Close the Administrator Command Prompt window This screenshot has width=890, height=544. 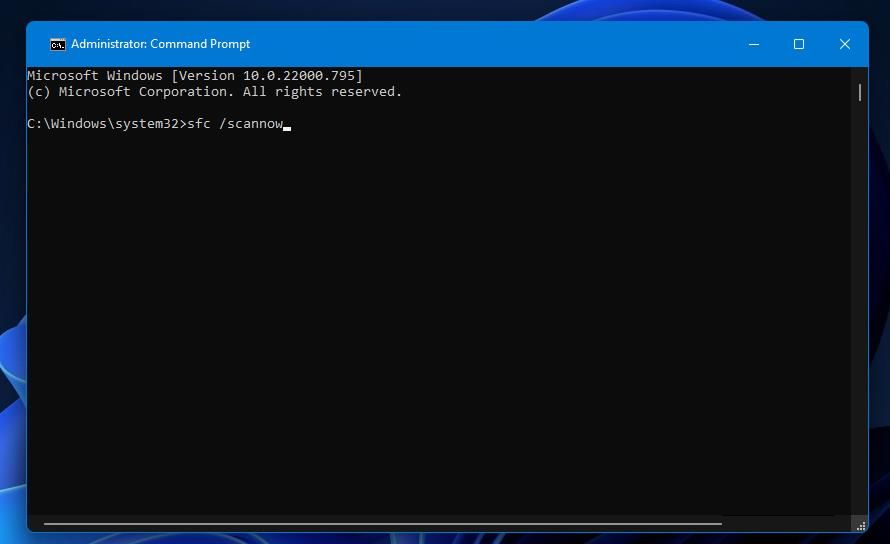point(845,44)
